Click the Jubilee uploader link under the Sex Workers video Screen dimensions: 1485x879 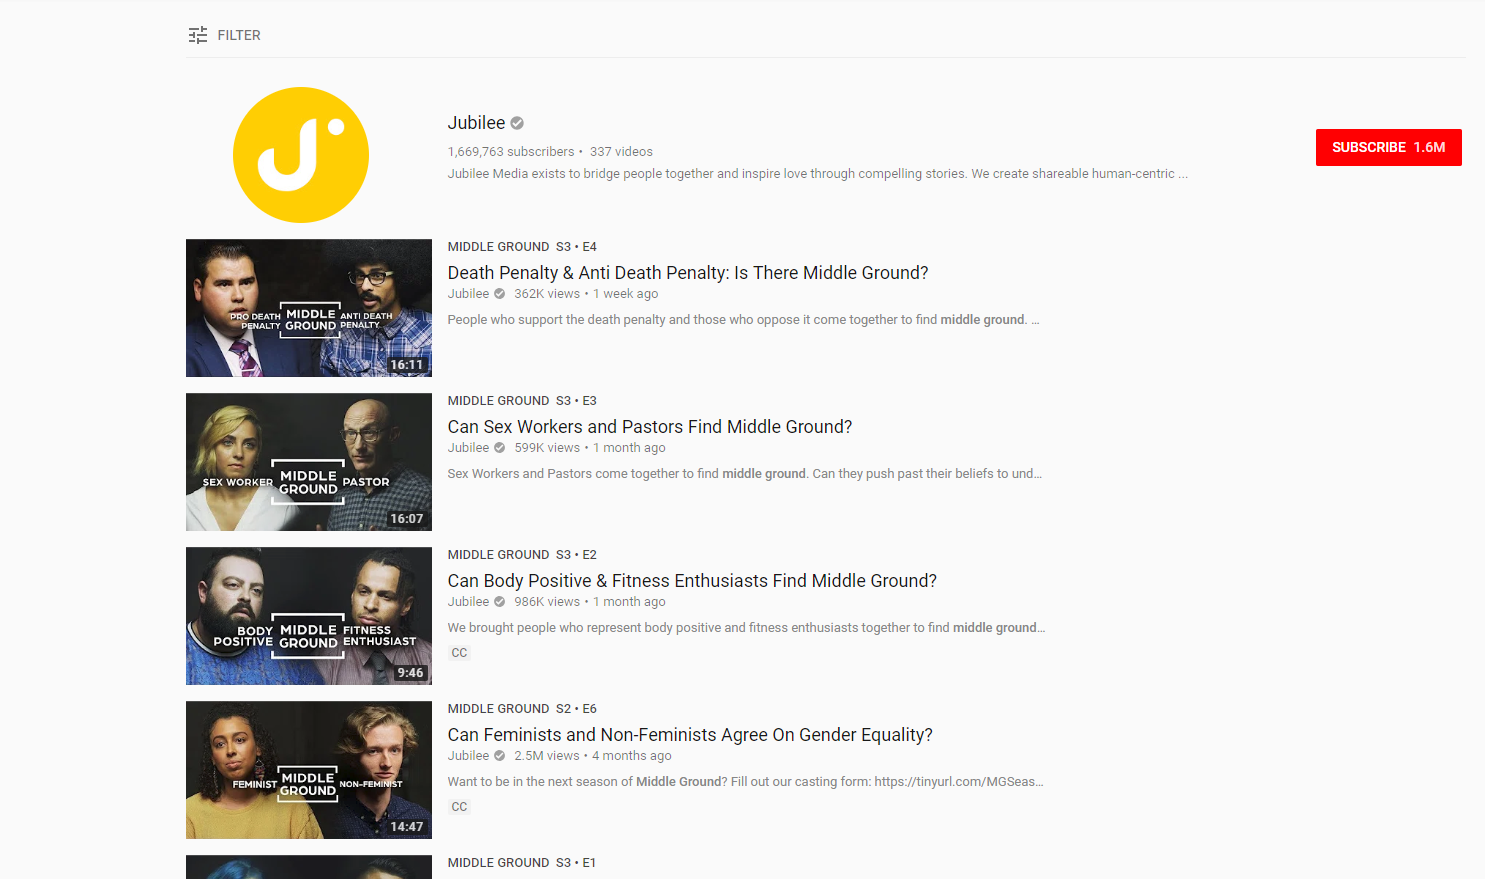coord(468,448)
